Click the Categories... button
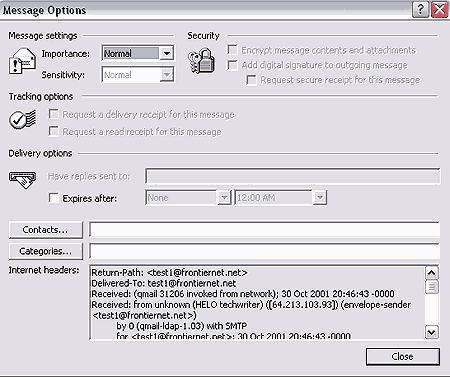Image resolution: width=450 pixels, height=377 pixels. point(46,251)
